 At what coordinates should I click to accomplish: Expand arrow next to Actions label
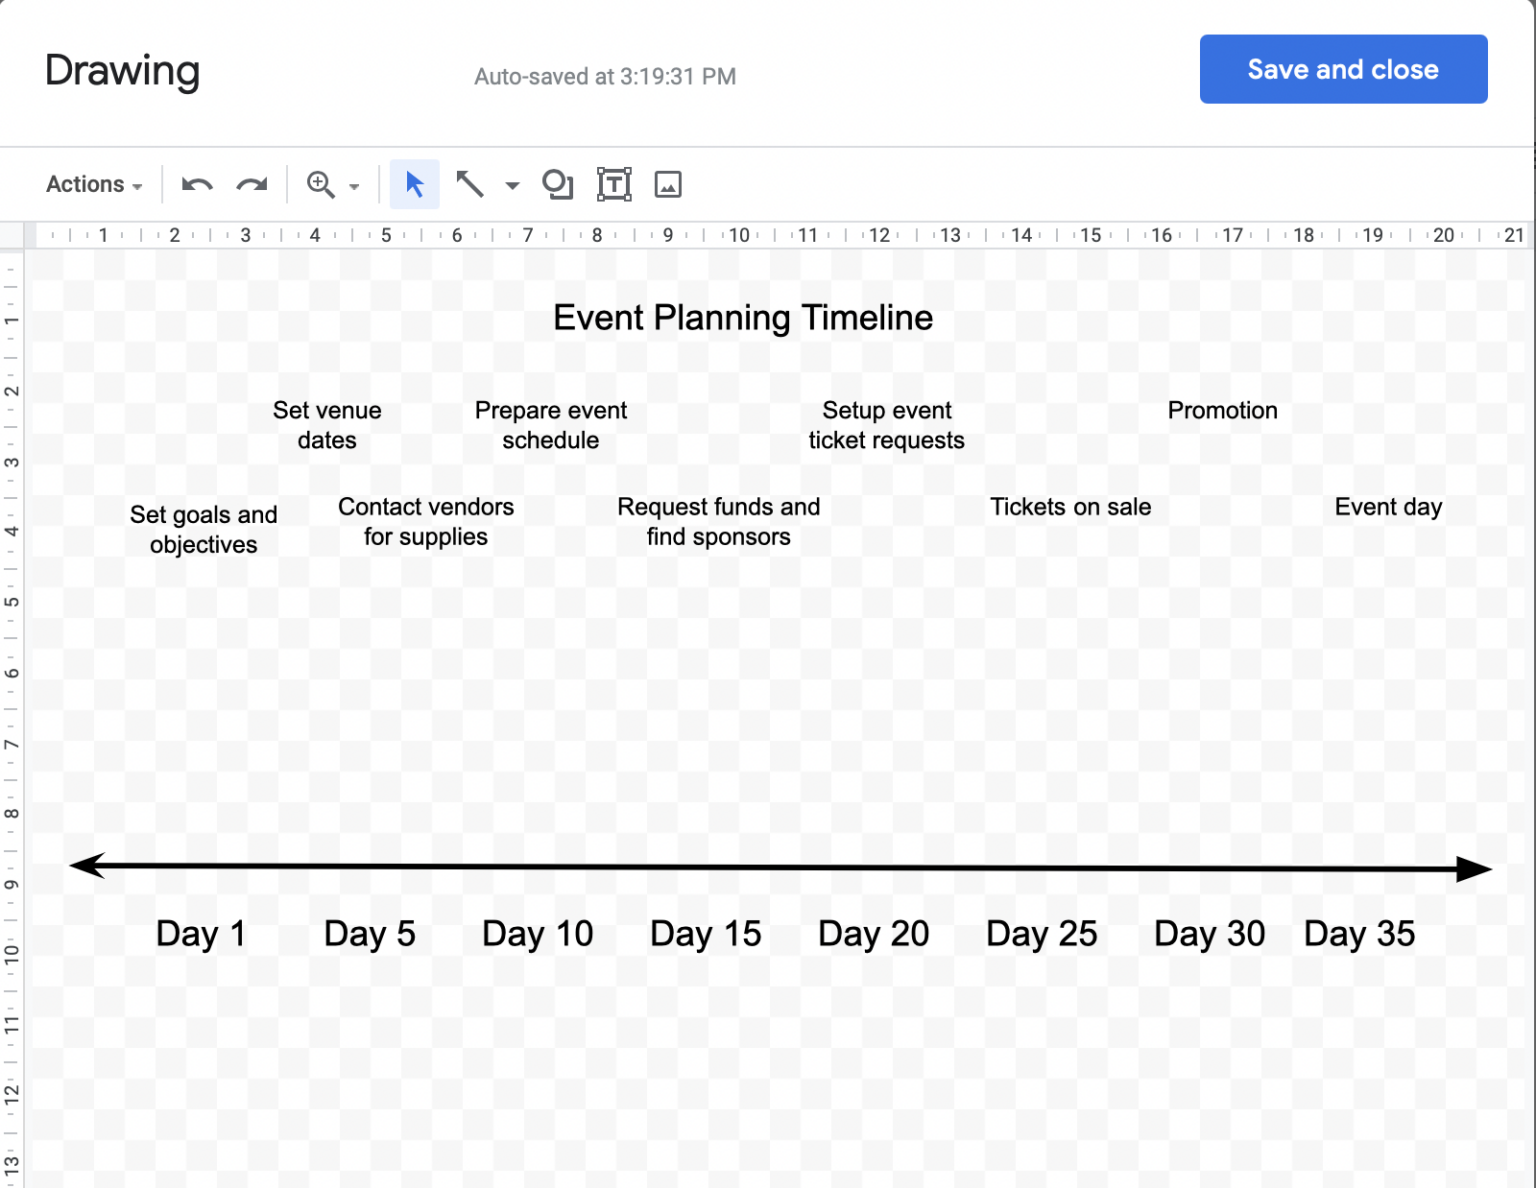coord(135,186)
